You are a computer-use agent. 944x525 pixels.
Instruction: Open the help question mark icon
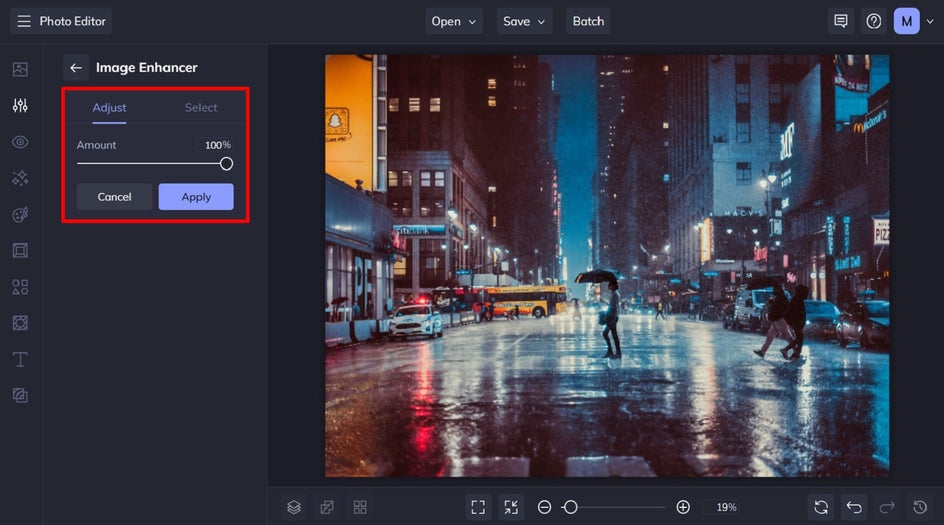[874, 21]
